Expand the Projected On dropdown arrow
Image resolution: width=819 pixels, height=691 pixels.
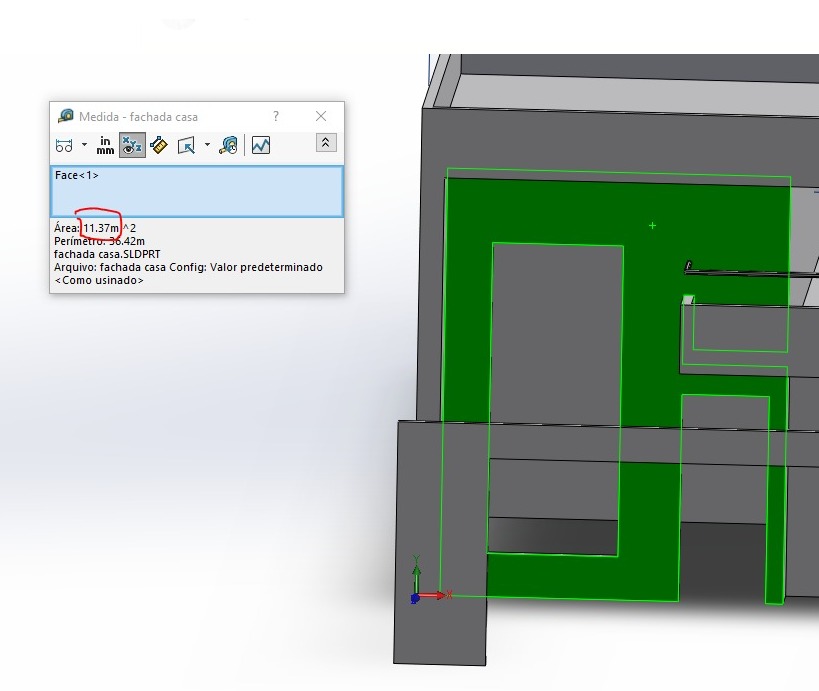[207, 145]
